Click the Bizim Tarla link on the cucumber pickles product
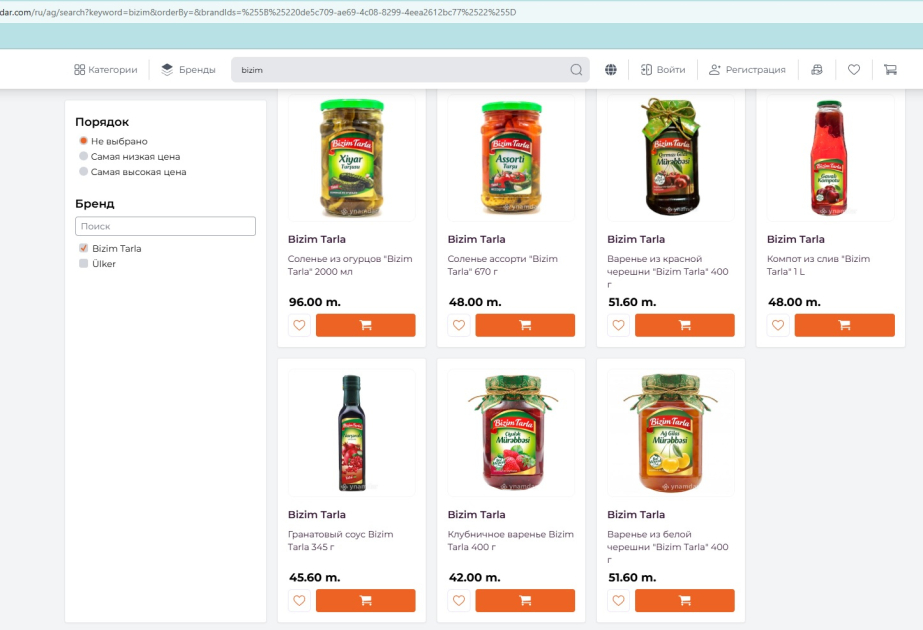 click(x=318, y=239)
